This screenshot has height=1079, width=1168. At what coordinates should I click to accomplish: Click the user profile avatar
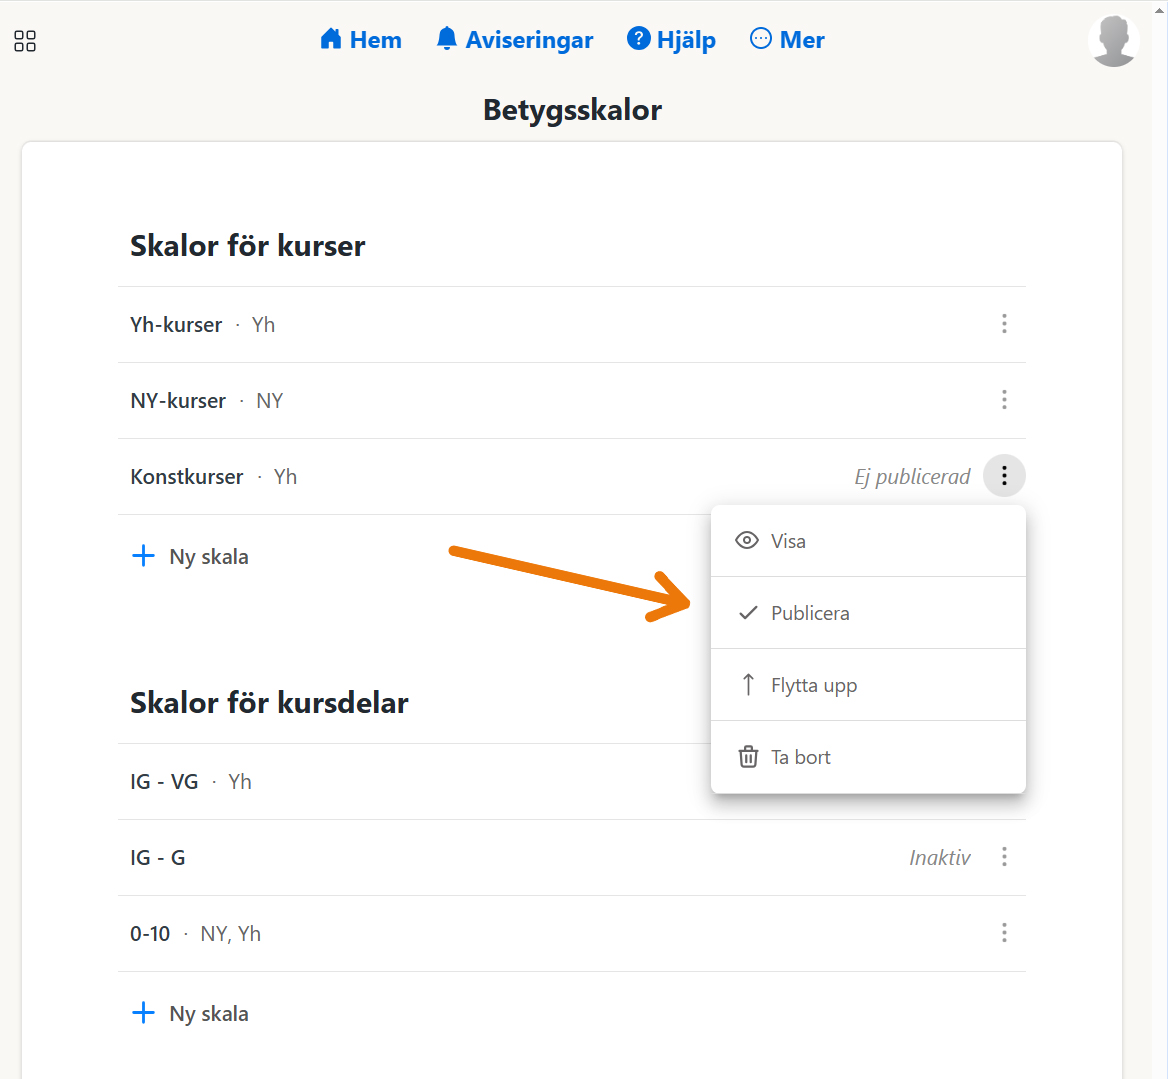(1113, 42)
